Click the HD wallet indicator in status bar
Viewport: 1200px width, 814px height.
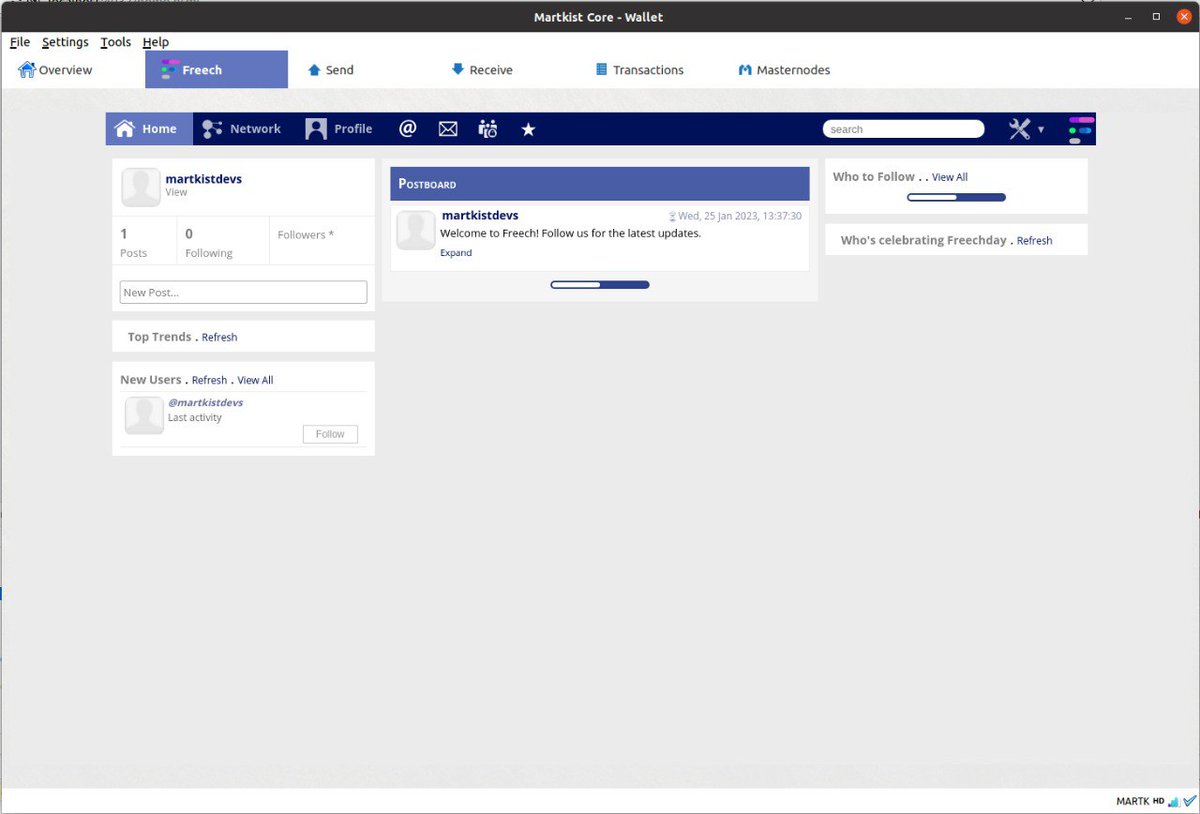click(x=1158, y=801)
